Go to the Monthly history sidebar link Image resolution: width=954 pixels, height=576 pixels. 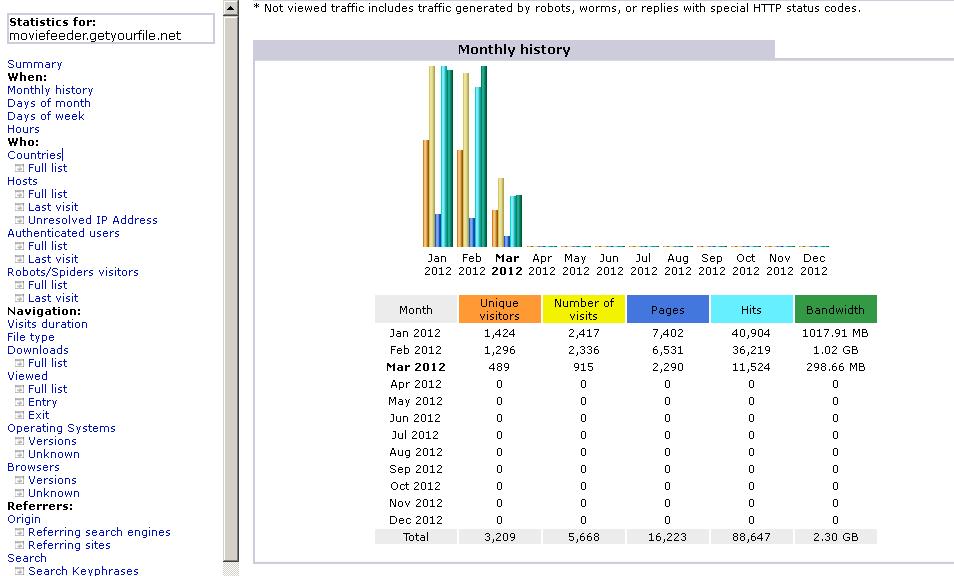click(50, 90)
